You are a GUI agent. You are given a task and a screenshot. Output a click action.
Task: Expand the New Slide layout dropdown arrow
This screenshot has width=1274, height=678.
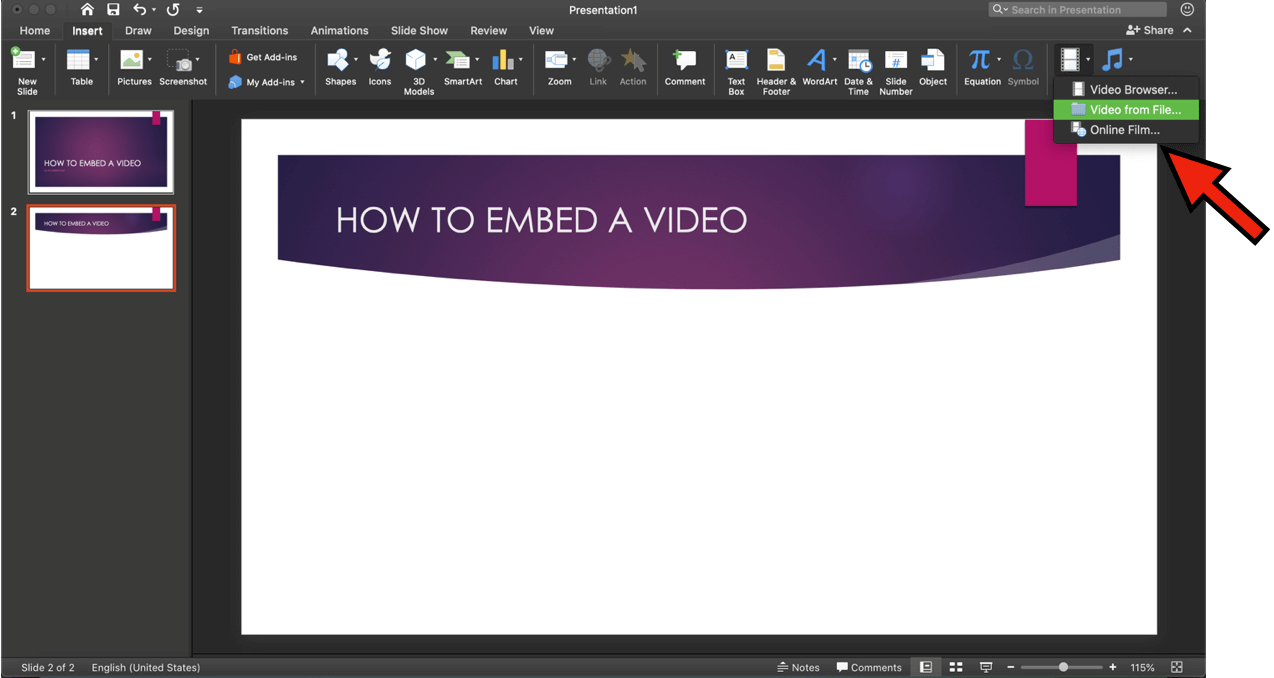43,60
